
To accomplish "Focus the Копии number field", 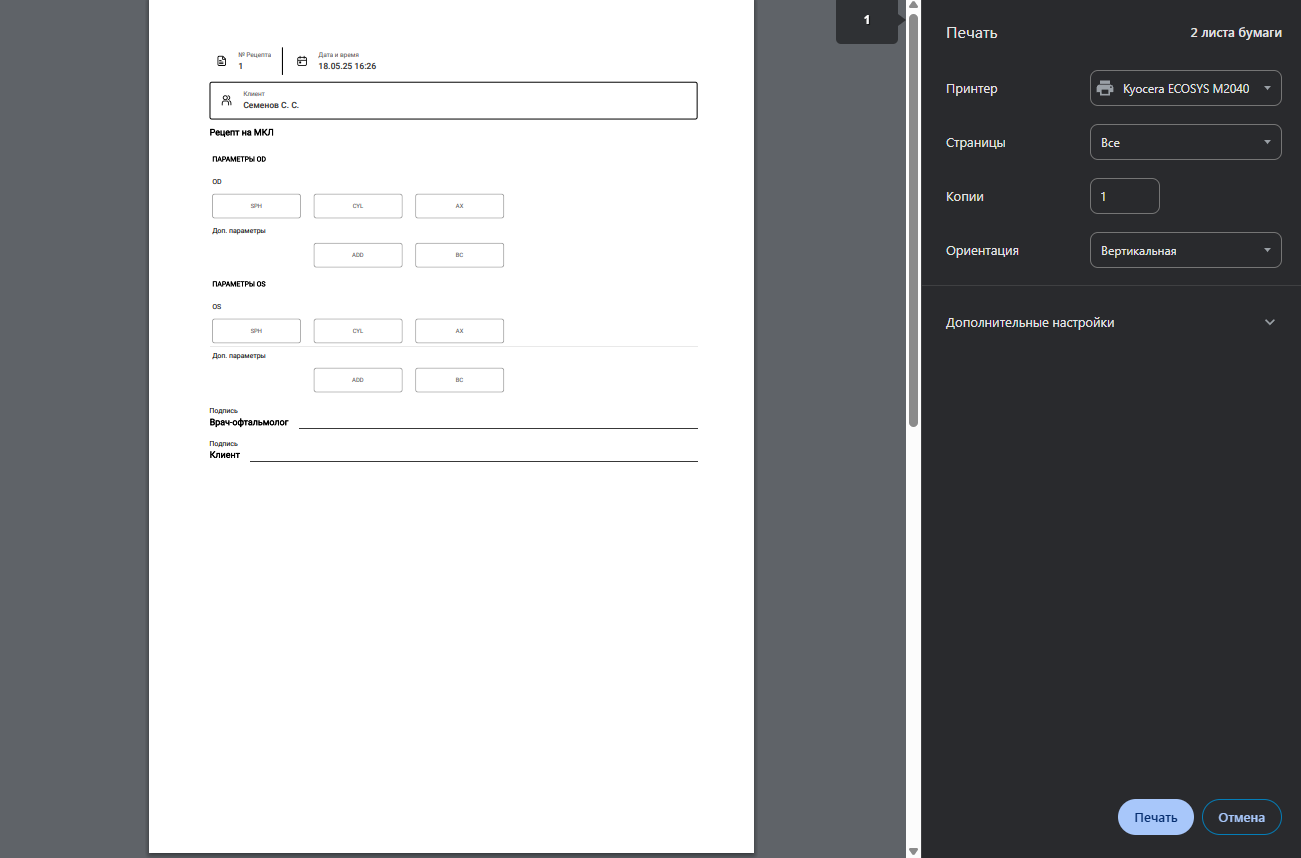I will [x=1124, y=196].
